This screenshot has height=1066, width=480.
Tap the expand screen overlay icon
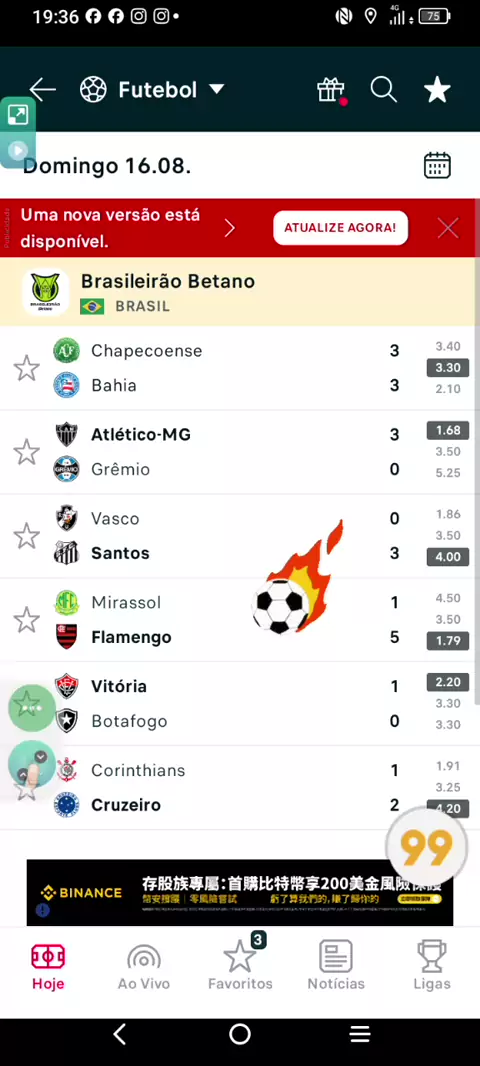(x=18, y=115)
